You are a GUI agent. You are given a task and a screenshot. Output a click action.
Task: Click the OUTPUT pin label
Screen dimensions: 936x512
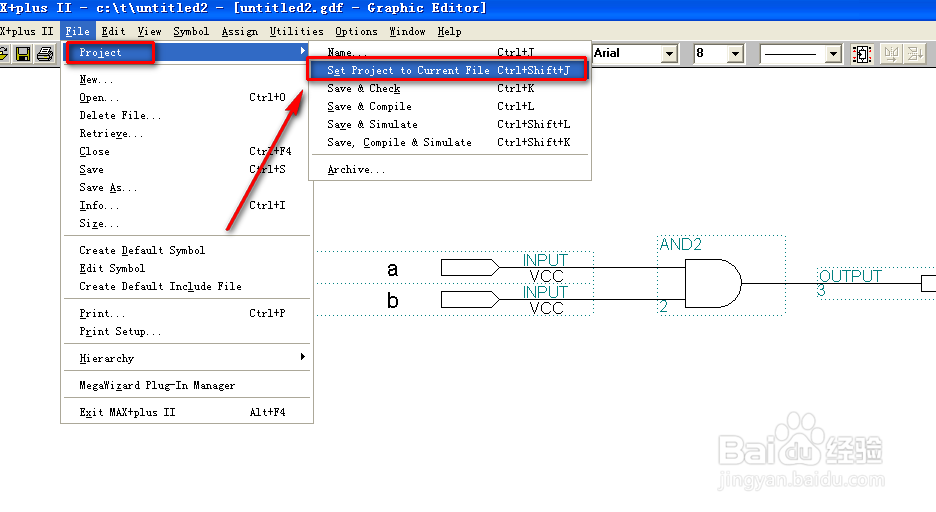(x=850, y=276)
